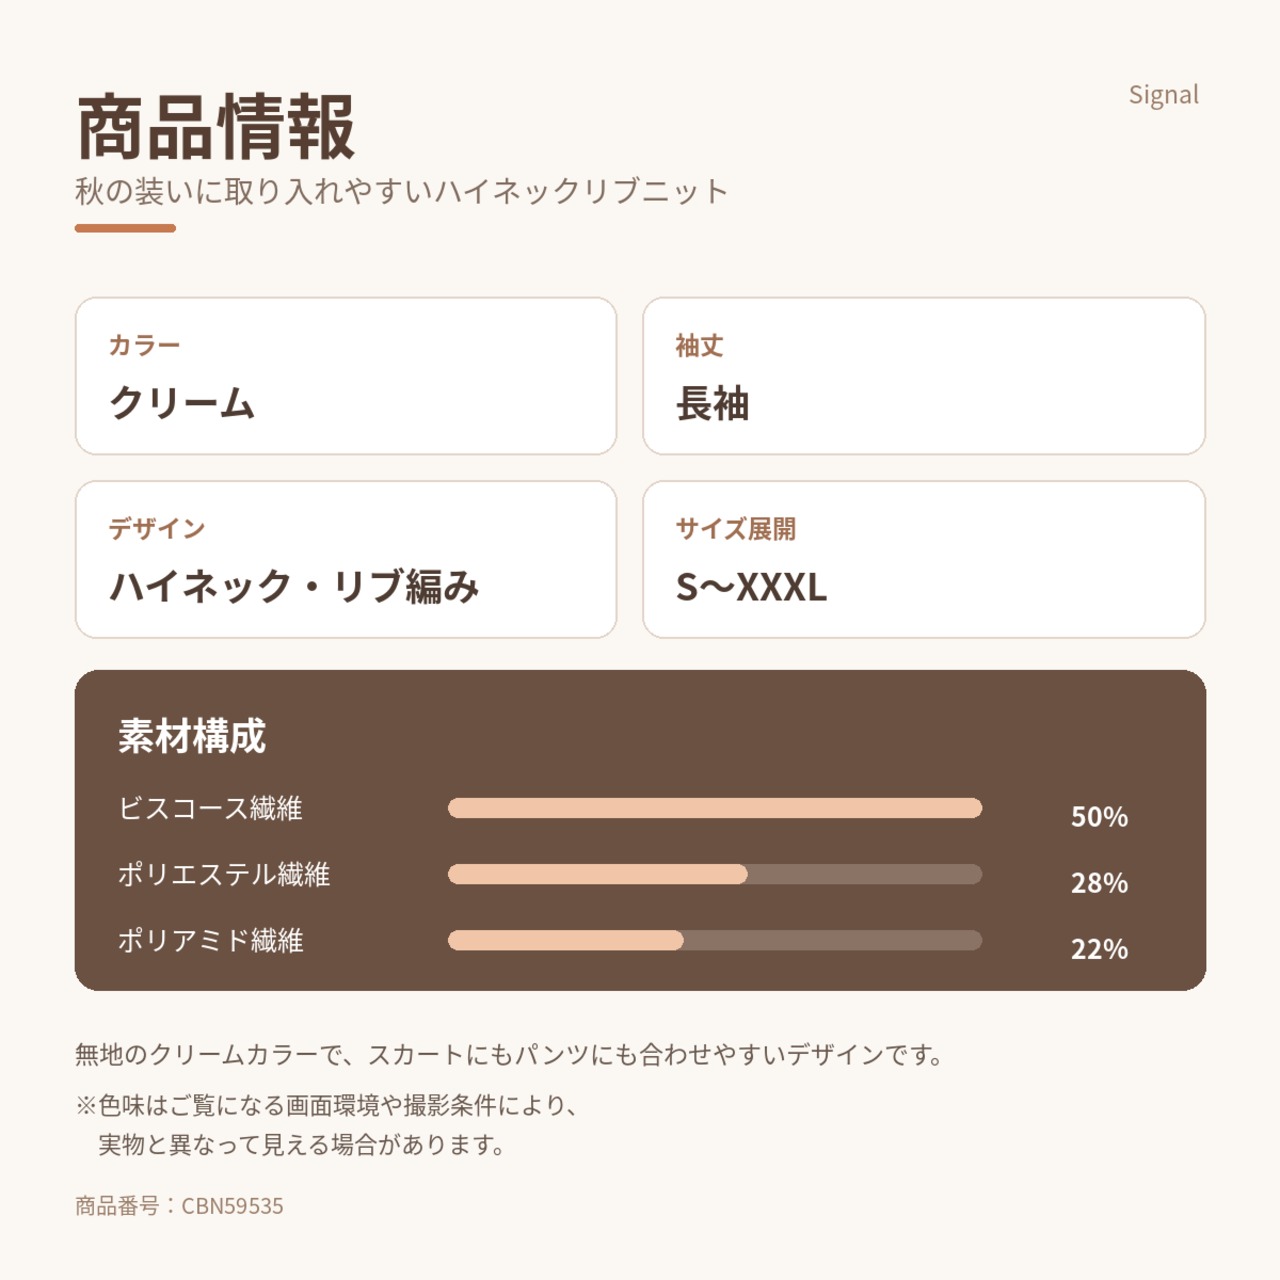The height and width of the screenshot is (1280, 1280).
Task: Click the ポリエステル繊維 progress bar
Action: [x=715, y=874]
